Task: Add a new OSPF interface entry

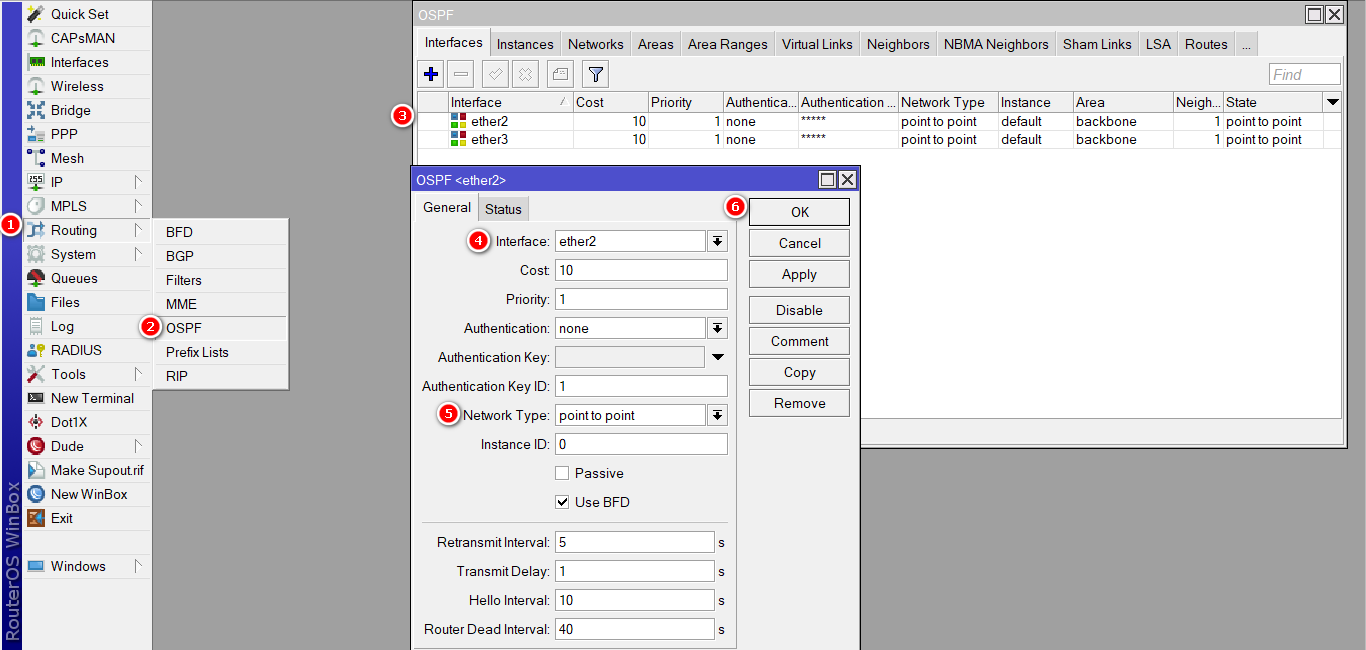Action: pyautogui.click(x=430, y=73)
